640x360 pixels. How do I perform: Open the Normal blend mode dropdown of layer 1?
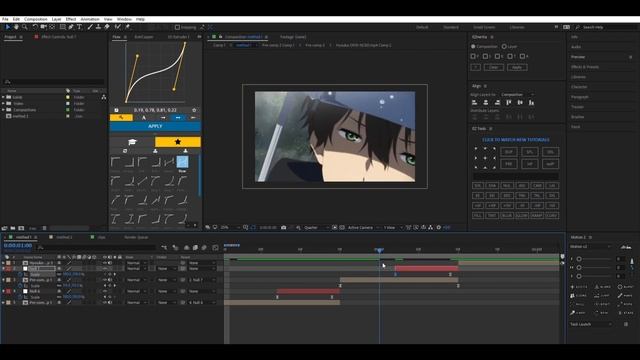pos(137,263)
